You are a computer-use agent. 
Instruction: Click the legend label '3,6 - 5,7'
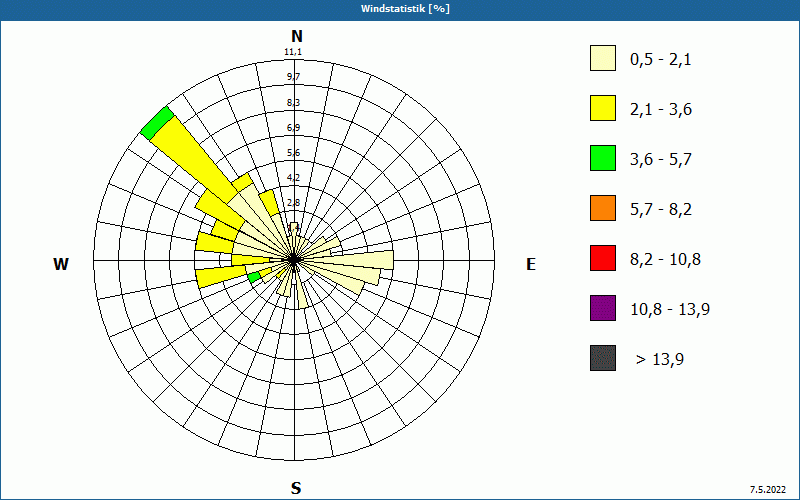(661, 160)
